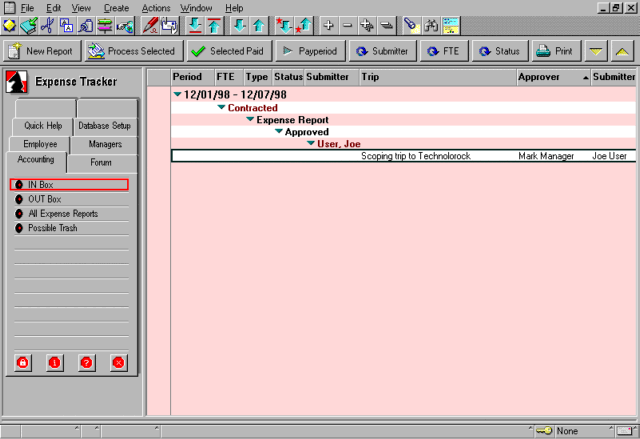Screen dimensions: 640x439
Task: Click the Payperiod button
Action: click(x=311, y=51)
